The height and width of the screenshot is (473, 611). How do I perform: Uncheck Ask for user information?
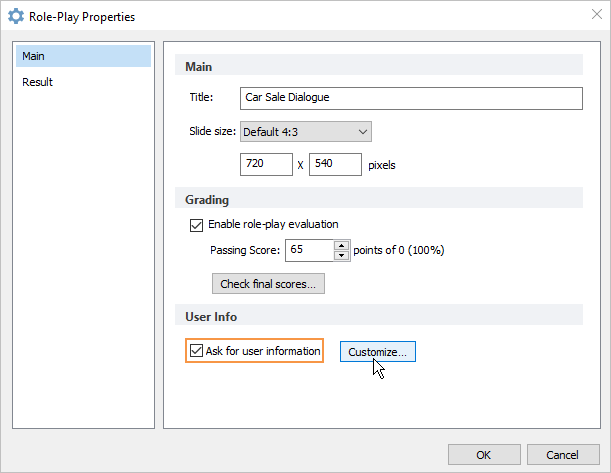[196, 351]
